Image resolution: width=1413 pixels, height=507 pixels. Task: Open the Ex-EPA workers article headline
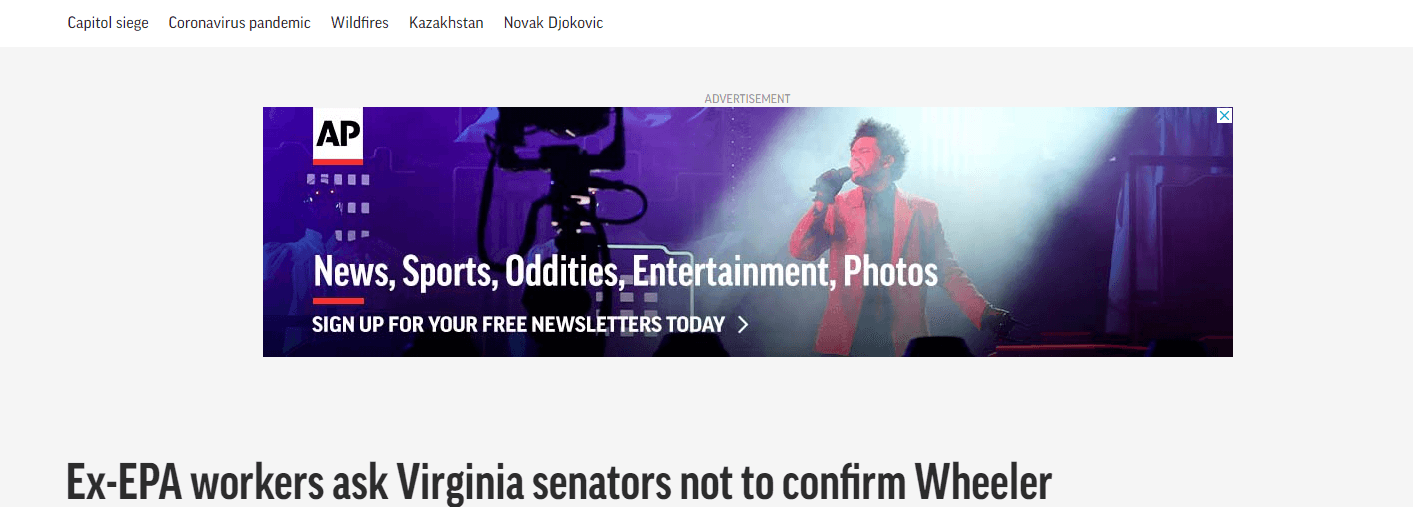[559, 483]
